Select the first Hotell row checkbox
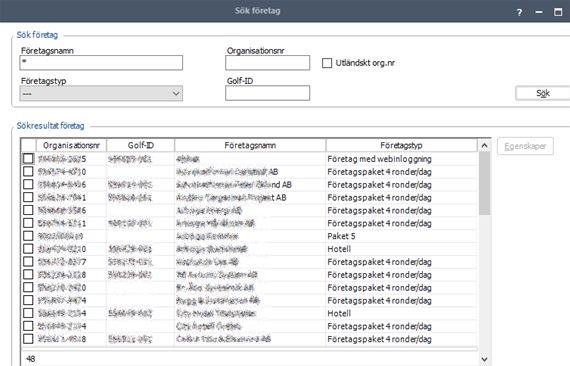 (28, 249)
